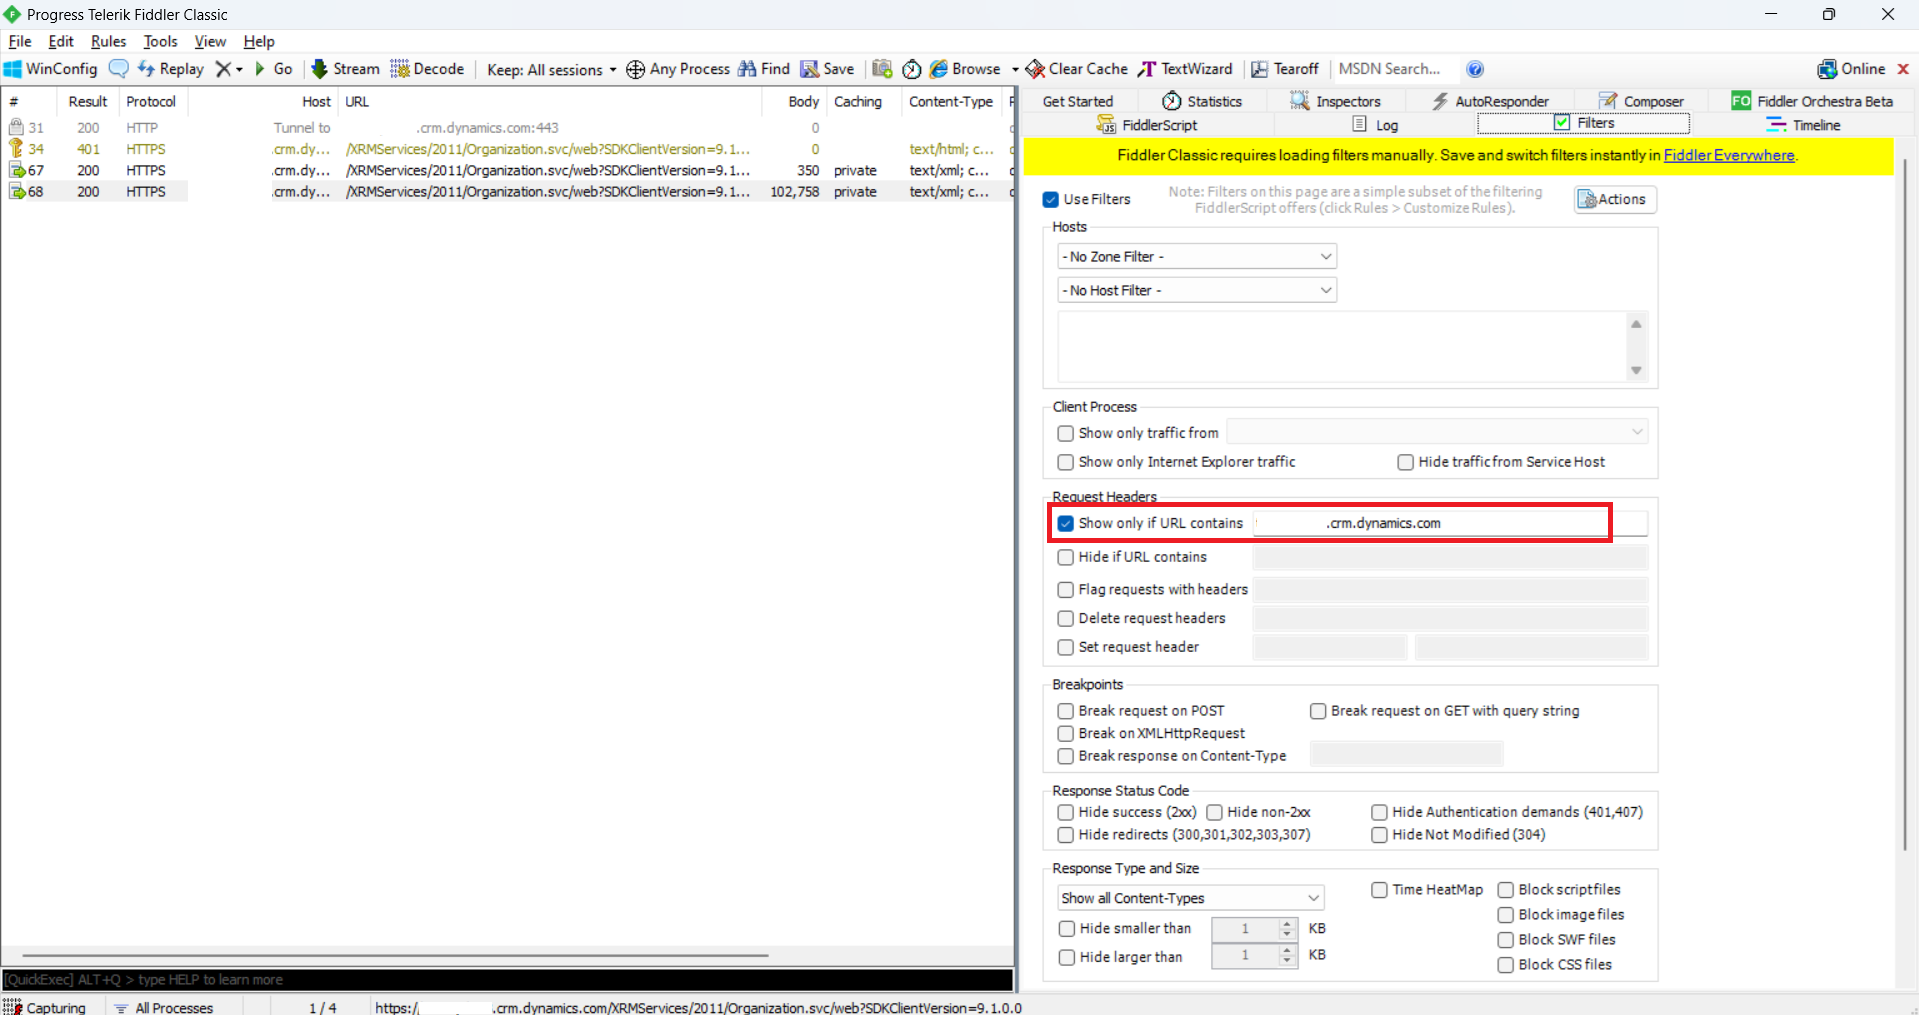Viewport: 1919px width, 1015px height.
Task: Tearoff the inspectors panel
Action: point(1286,69)
